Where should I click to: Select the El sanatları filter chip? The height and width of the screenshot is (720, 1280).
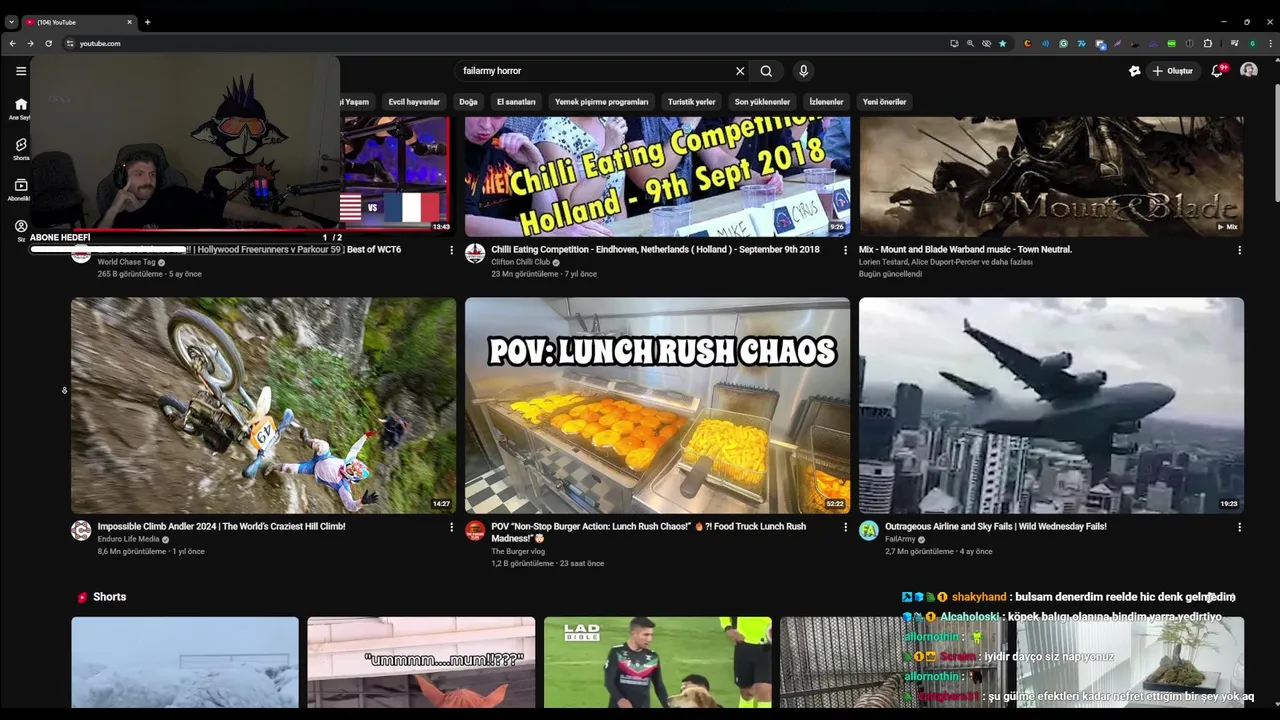click(516, 102)
